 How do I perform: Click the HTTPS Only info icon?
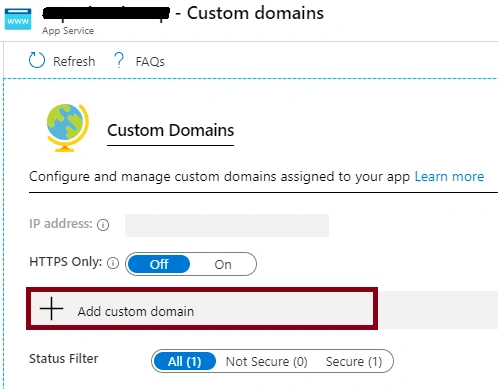pos(113,263)
